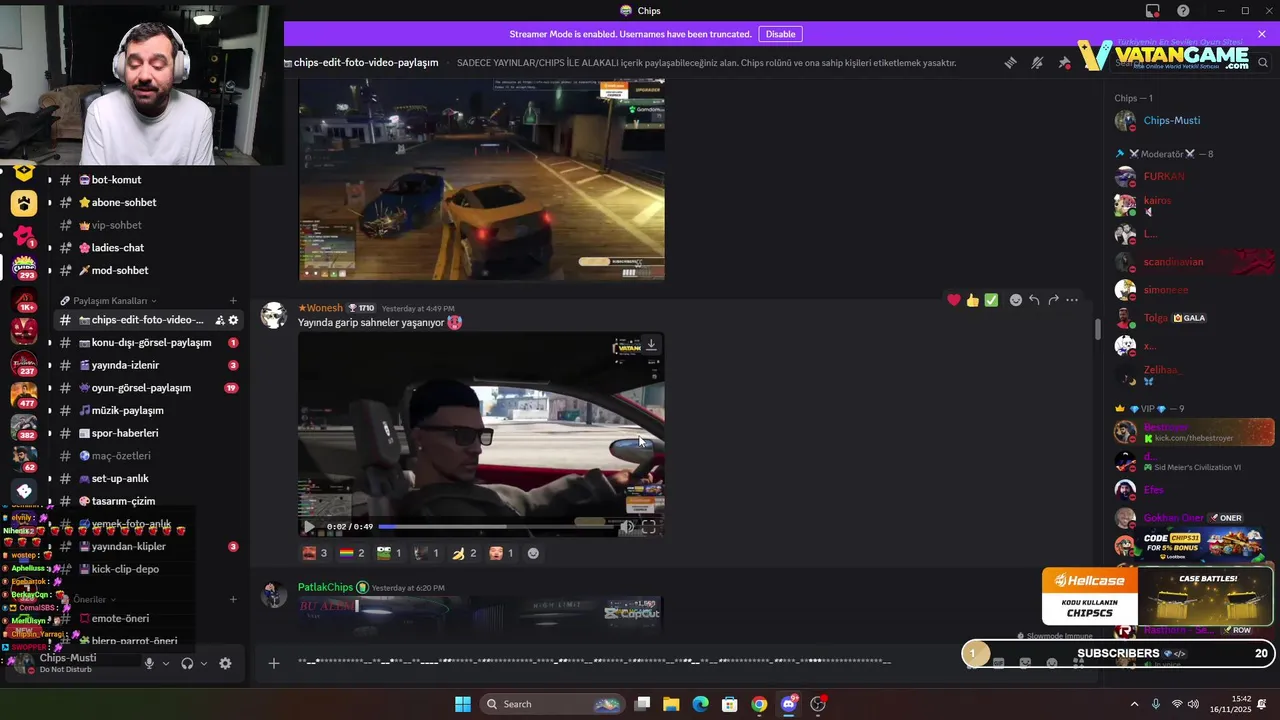This screenshot has width=1280, height=720.
Task: Edit chips-edit-foto-video channel gear icon
Action: tap(233, 320)
